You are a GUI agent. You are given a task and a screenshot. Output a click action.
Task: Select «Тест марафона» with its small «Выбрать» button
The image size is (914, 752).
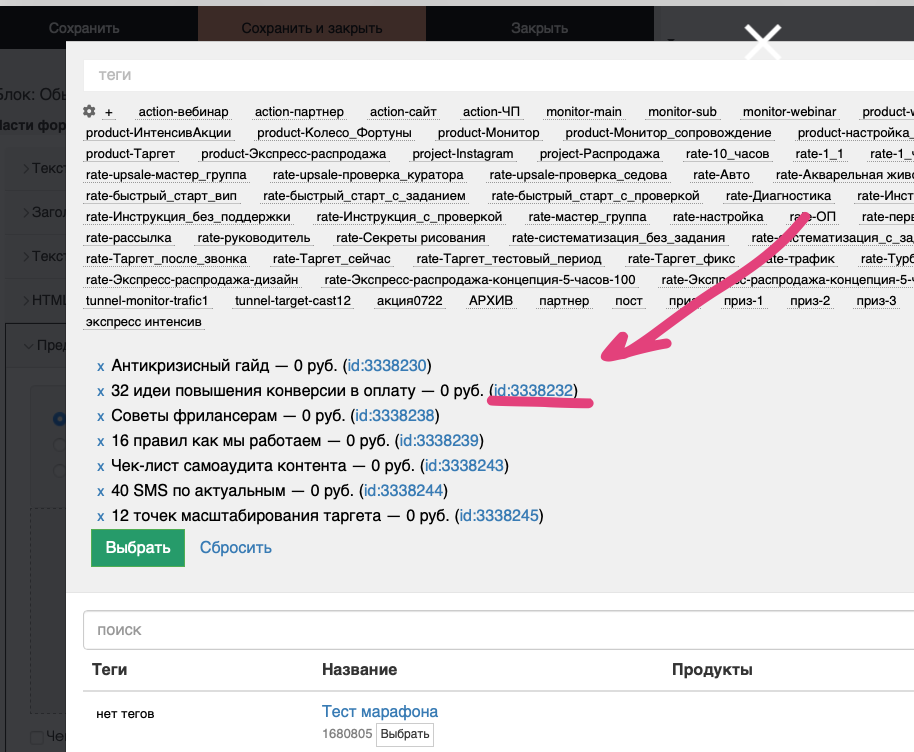tap(405, 734)
